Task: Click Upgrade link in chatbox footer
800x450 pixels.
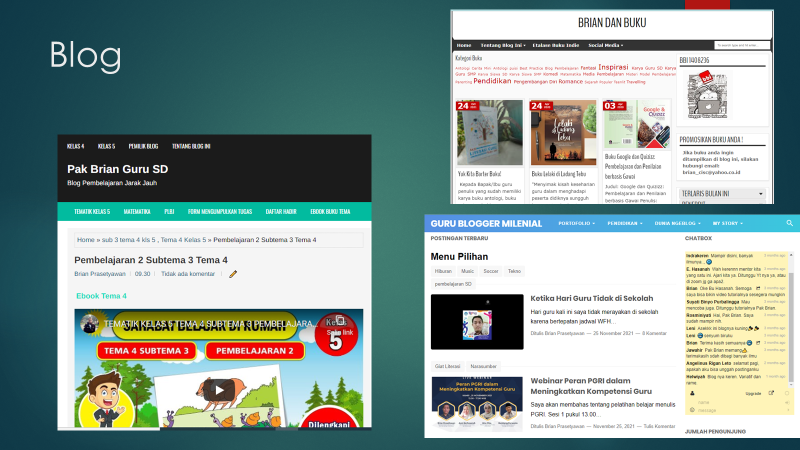Action: point(753,393)
